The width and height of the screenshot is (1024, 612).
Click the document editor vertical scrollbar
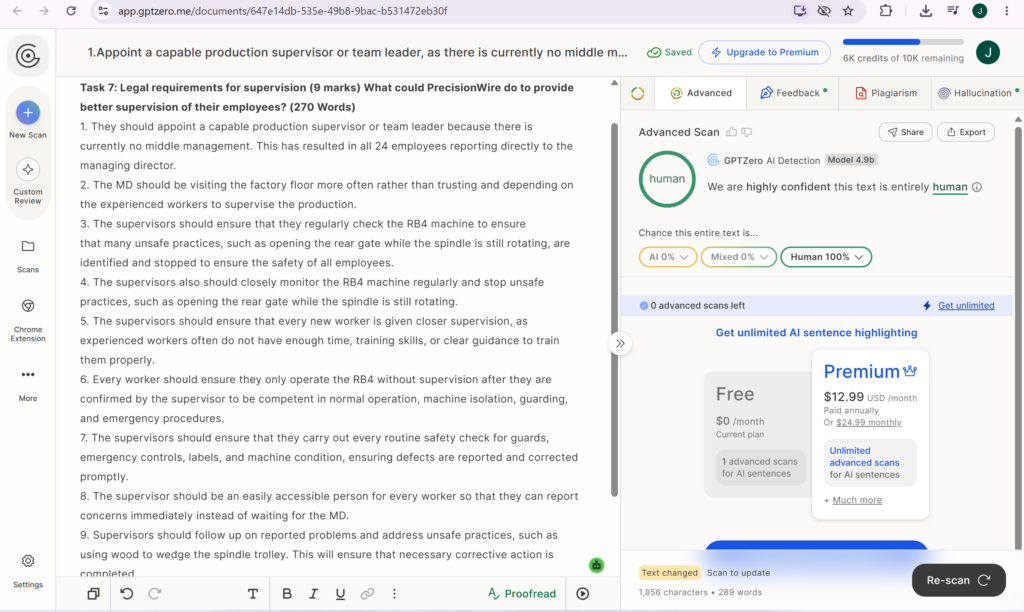614,310
